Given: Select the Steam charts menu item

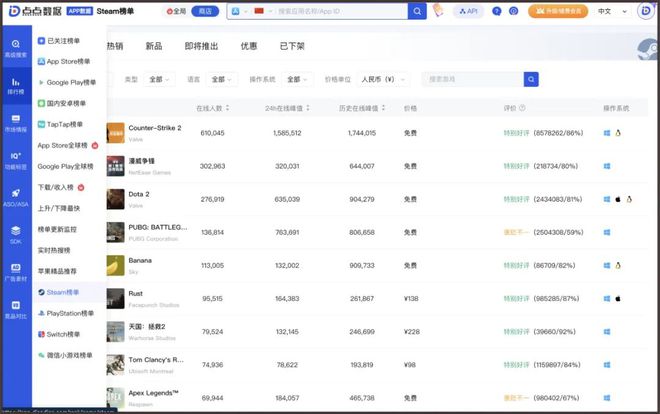Looking at the screenshot, I should [59, 292].
